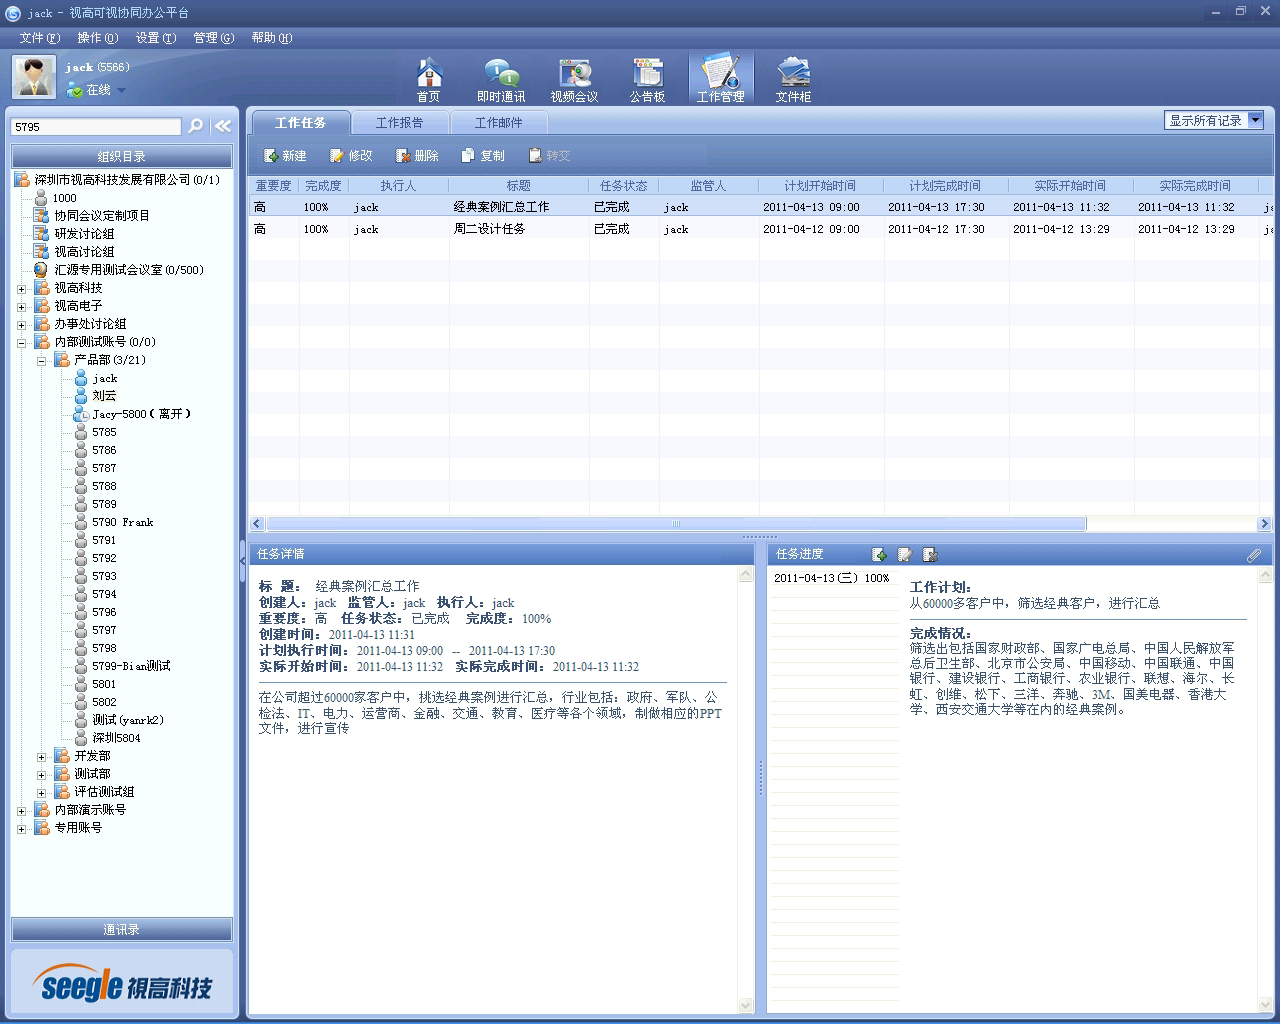The image size is (1280, 1024).
Task: Click the search field containing 5795
Action: click(96, 127)
